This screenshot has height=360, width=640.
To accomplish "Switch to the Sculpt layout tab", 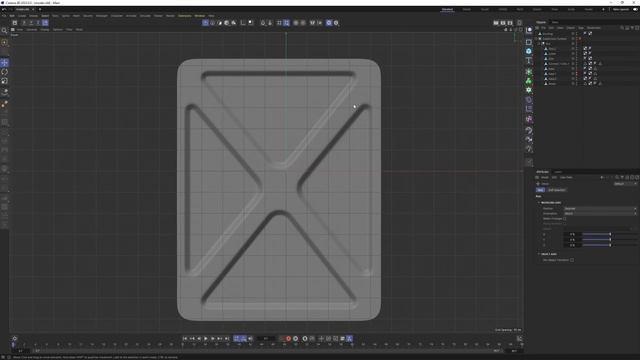I will (x=484, y=9).
